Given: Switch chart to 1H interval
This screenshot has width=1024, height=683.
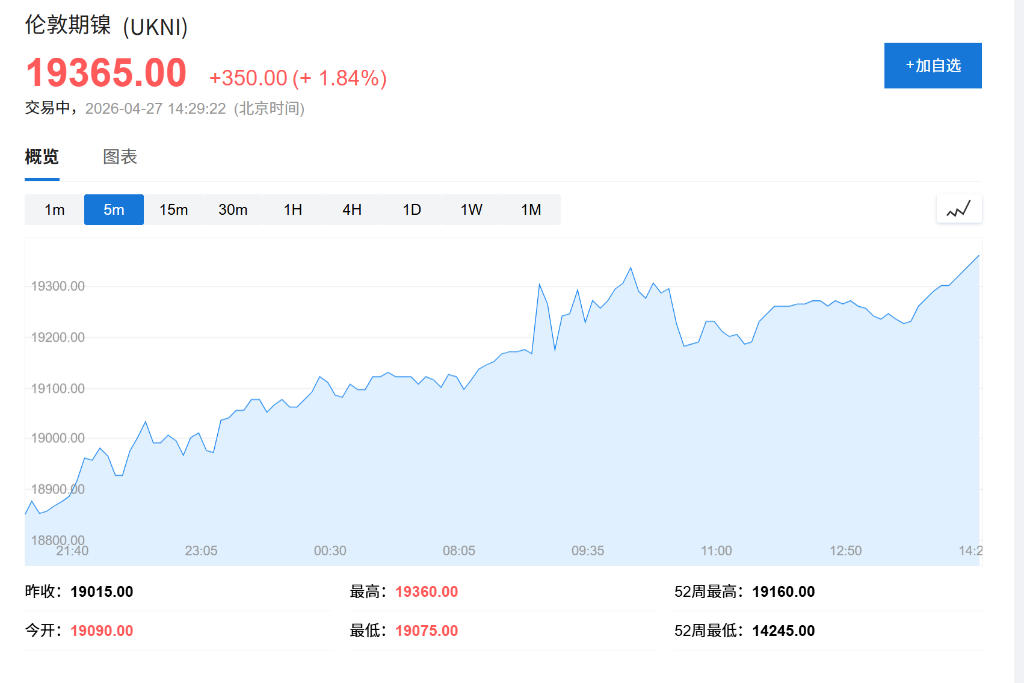Looking at the screenshot, I should coord(292,210).
